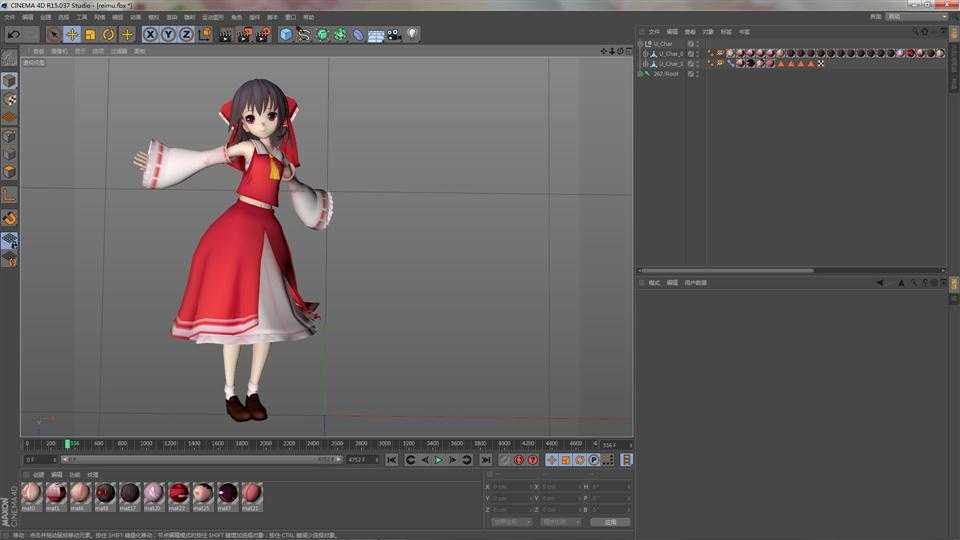The image size is (960, 540).
Task: Select the mat8 material thumbnail
Action: [x=105, y=495]
